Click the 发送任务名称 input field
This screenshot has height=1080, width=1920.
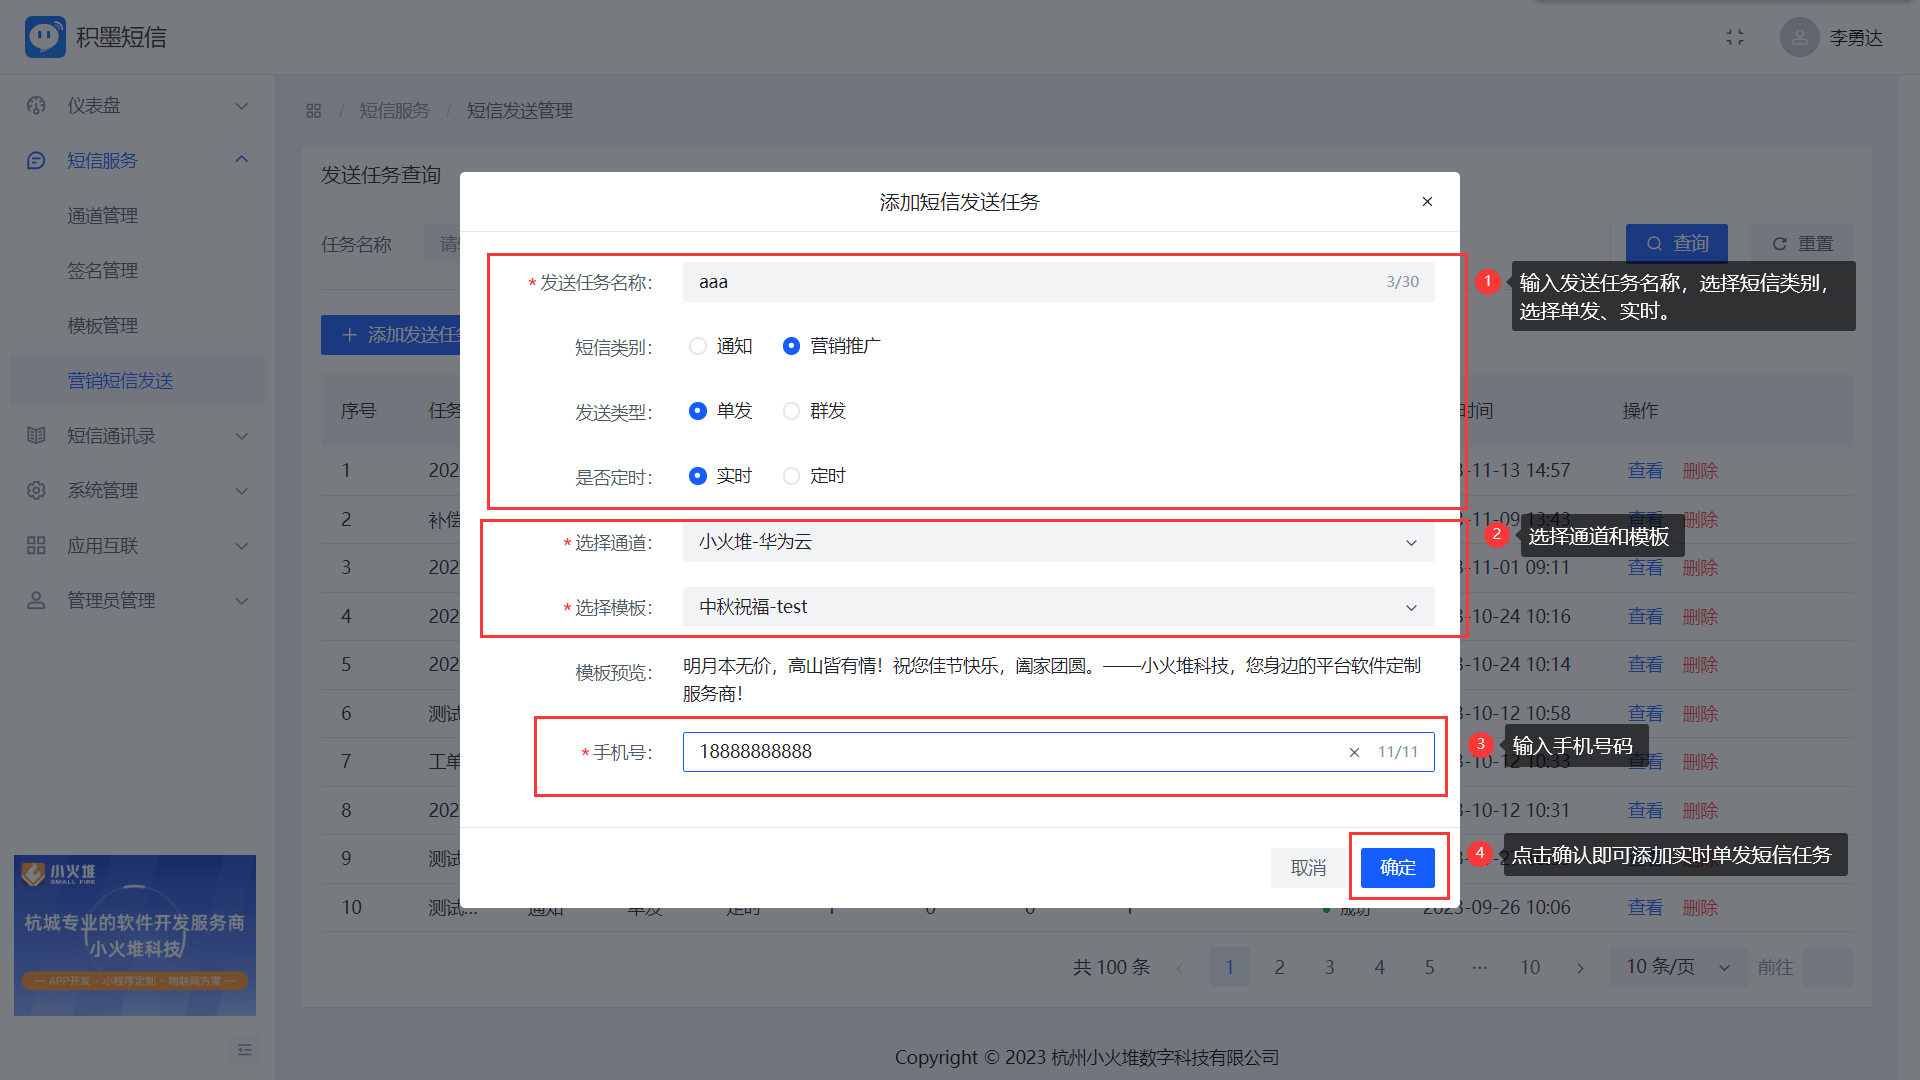(1030, 282)
